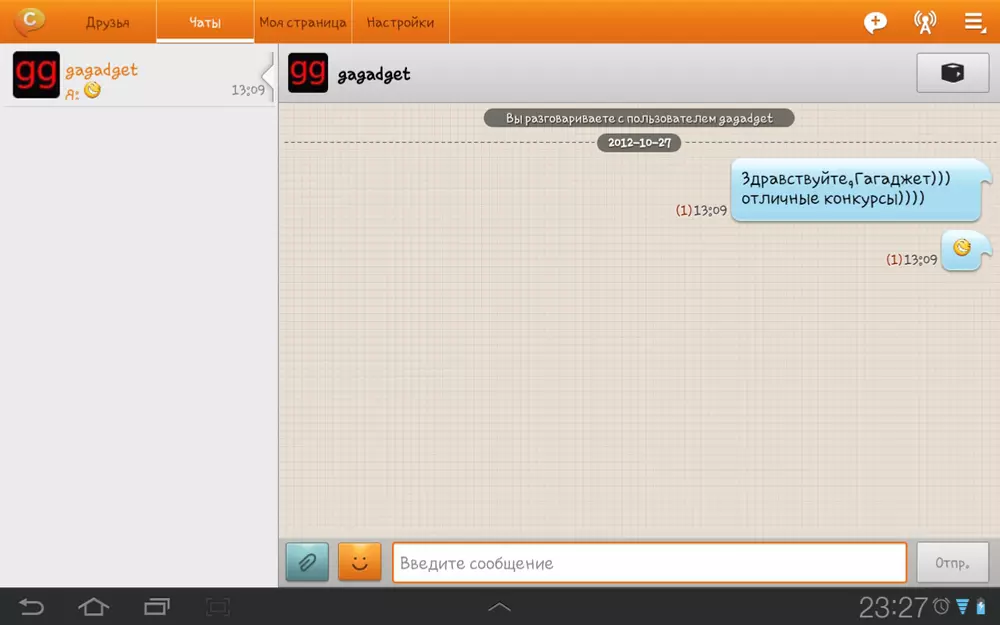Tap the gagadget avatar in chat header

pyautogui.click(x=308, y=74)
